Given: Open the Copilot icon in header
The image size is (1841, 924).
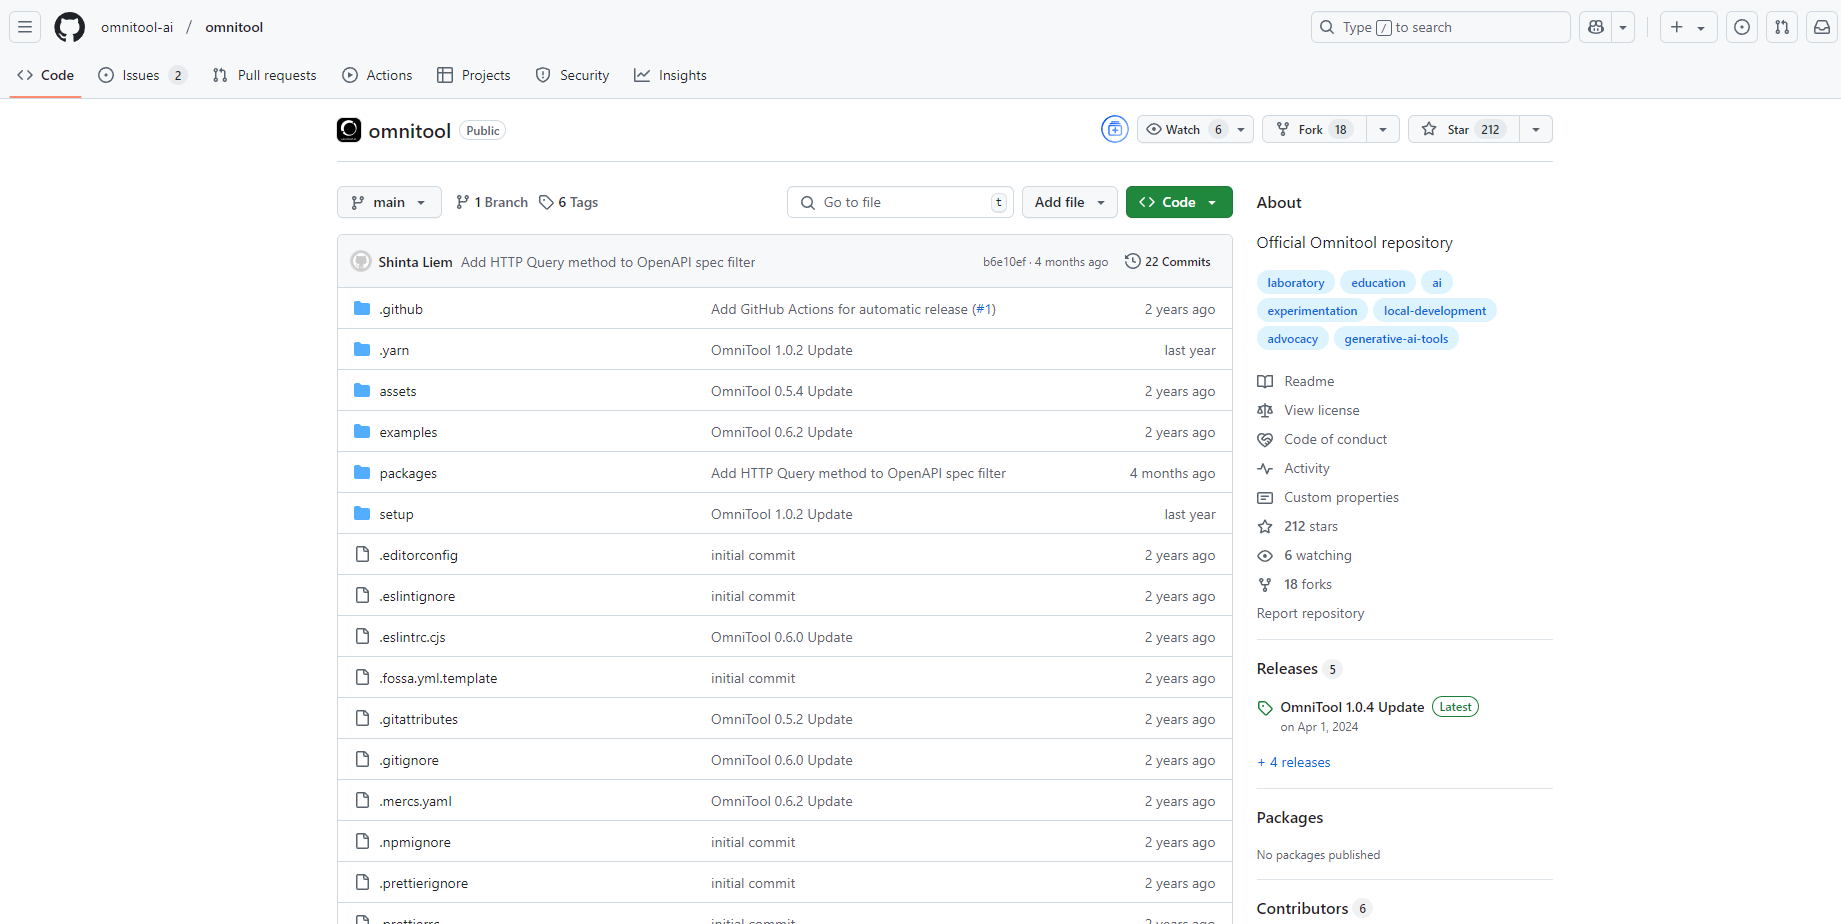Looking at the screenshot, I should 1596,27.
